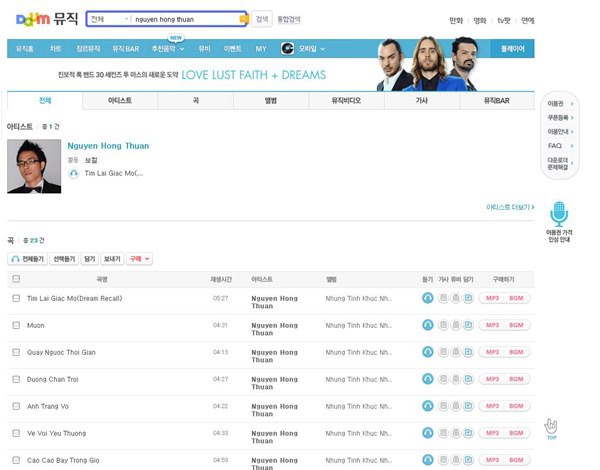
Task: Play the song Cao Cao Bay Trong Gio
Action: pyautogui.click(x=427, y=460)
